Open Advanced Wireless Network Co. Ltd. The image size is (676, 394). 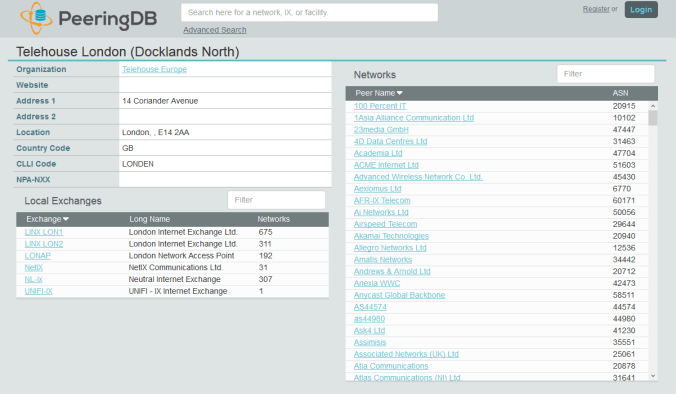418,177
